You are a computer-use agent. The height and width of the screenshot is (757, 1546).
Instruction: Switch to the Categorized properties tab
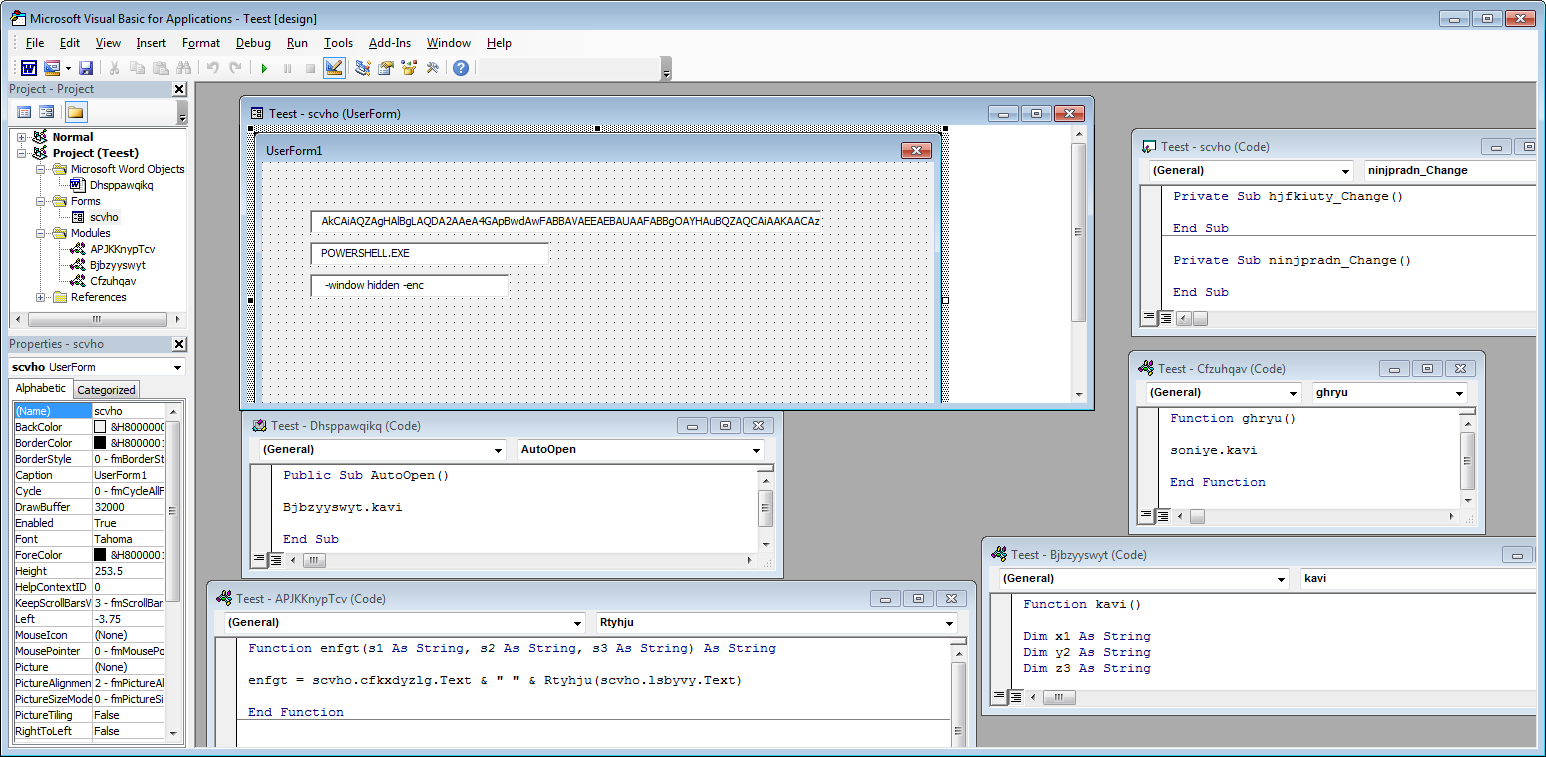pos(106,390)
